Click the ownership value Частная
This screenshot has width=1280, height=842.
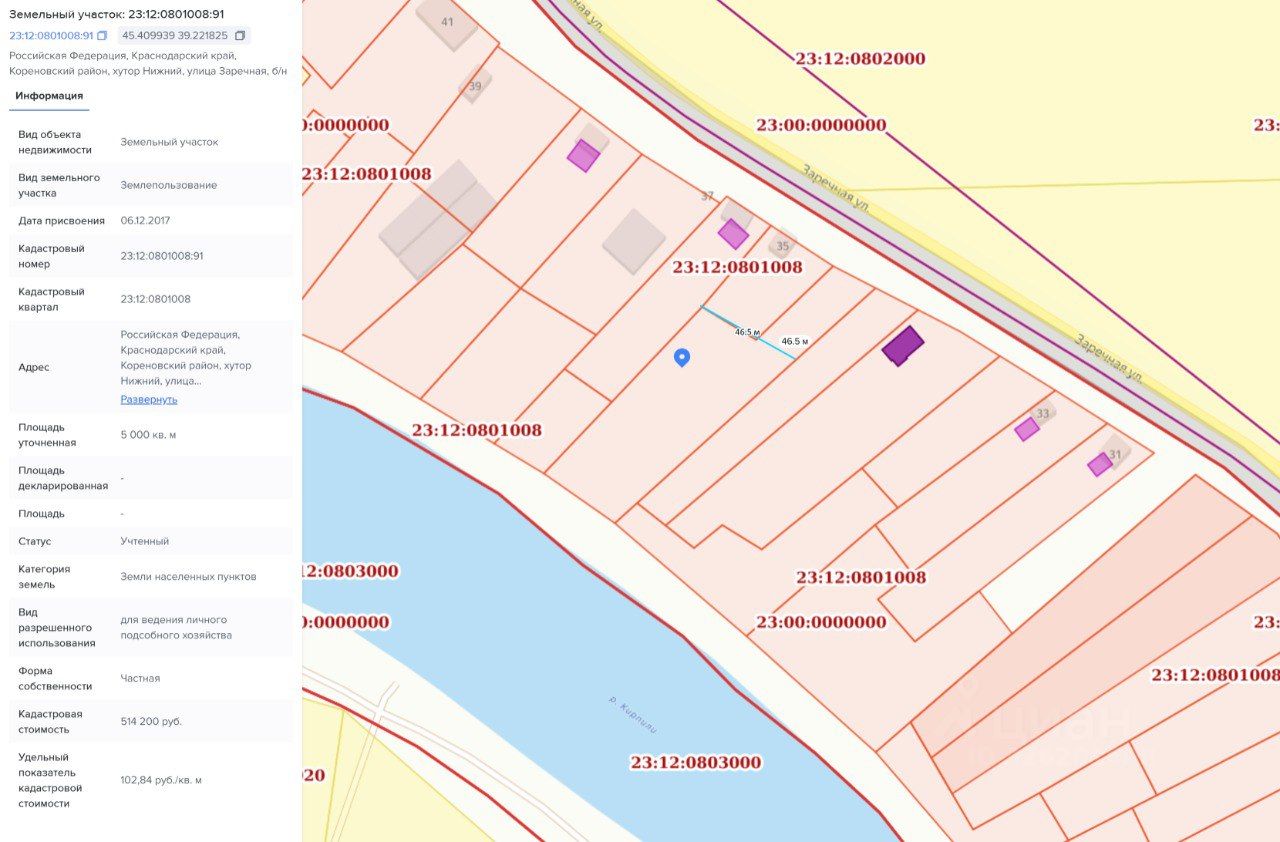pyautogui.click(x=140, y=678)
